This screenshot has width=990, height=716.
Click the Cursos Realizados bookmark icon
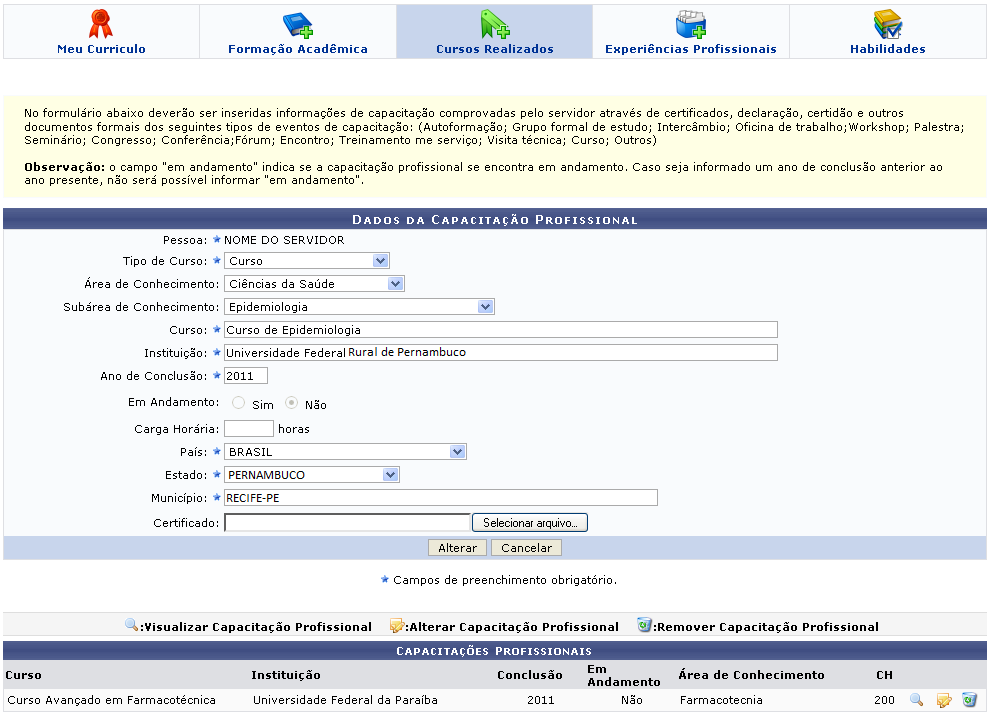pyautogui.click(x=494, y=24)
